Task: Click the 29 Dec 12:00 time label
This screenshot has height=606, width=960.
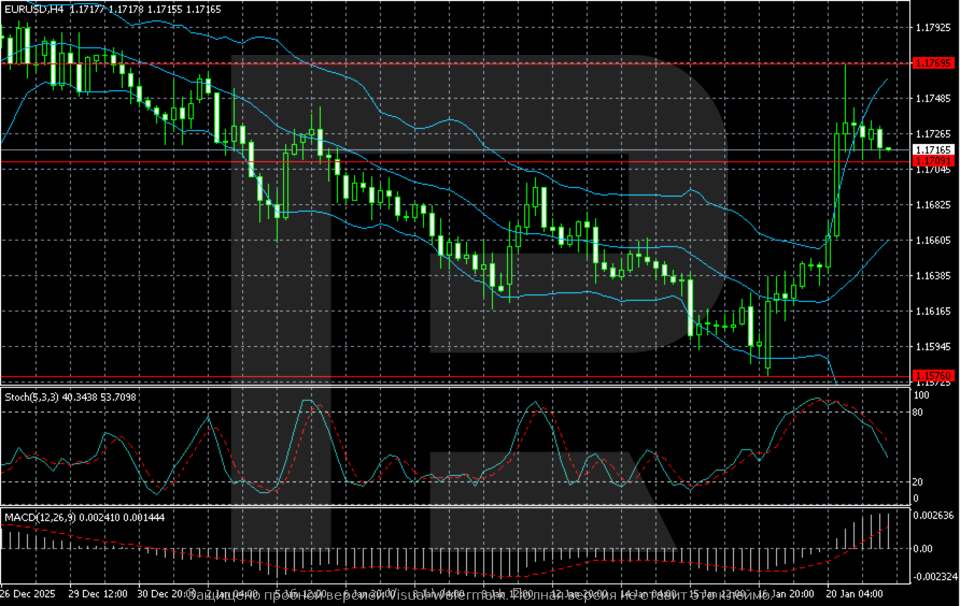Action: pos(98,595)
